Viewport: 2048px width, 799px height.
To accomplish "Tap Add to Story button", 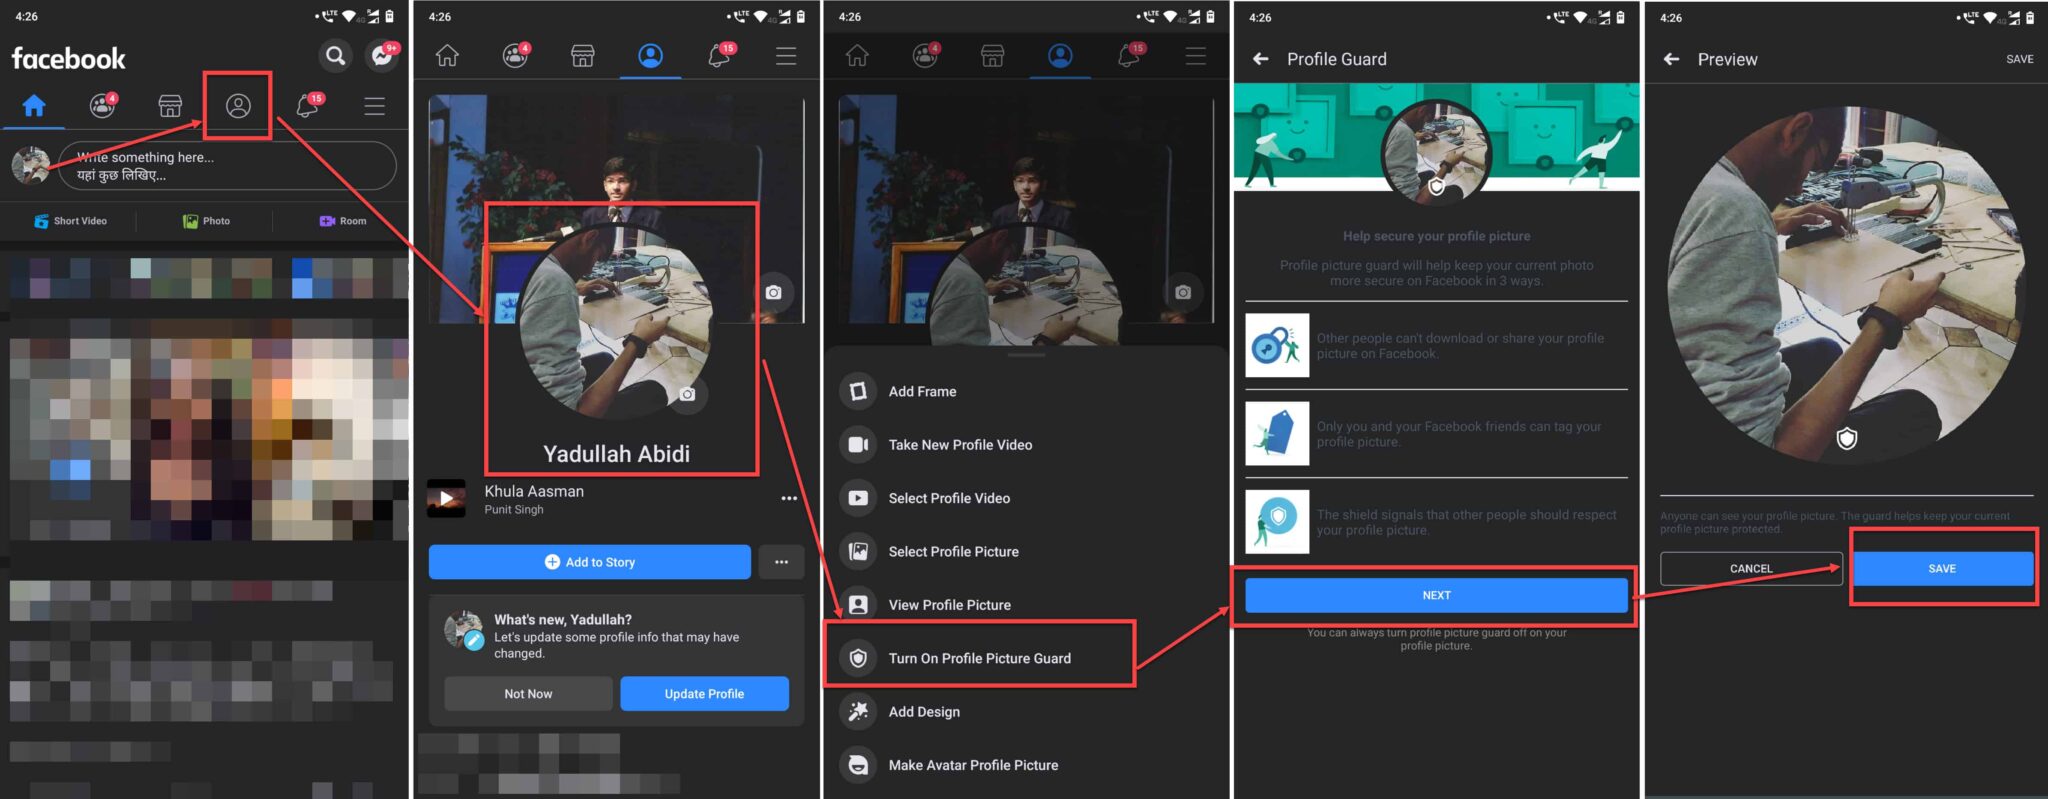I will (590, 562).
